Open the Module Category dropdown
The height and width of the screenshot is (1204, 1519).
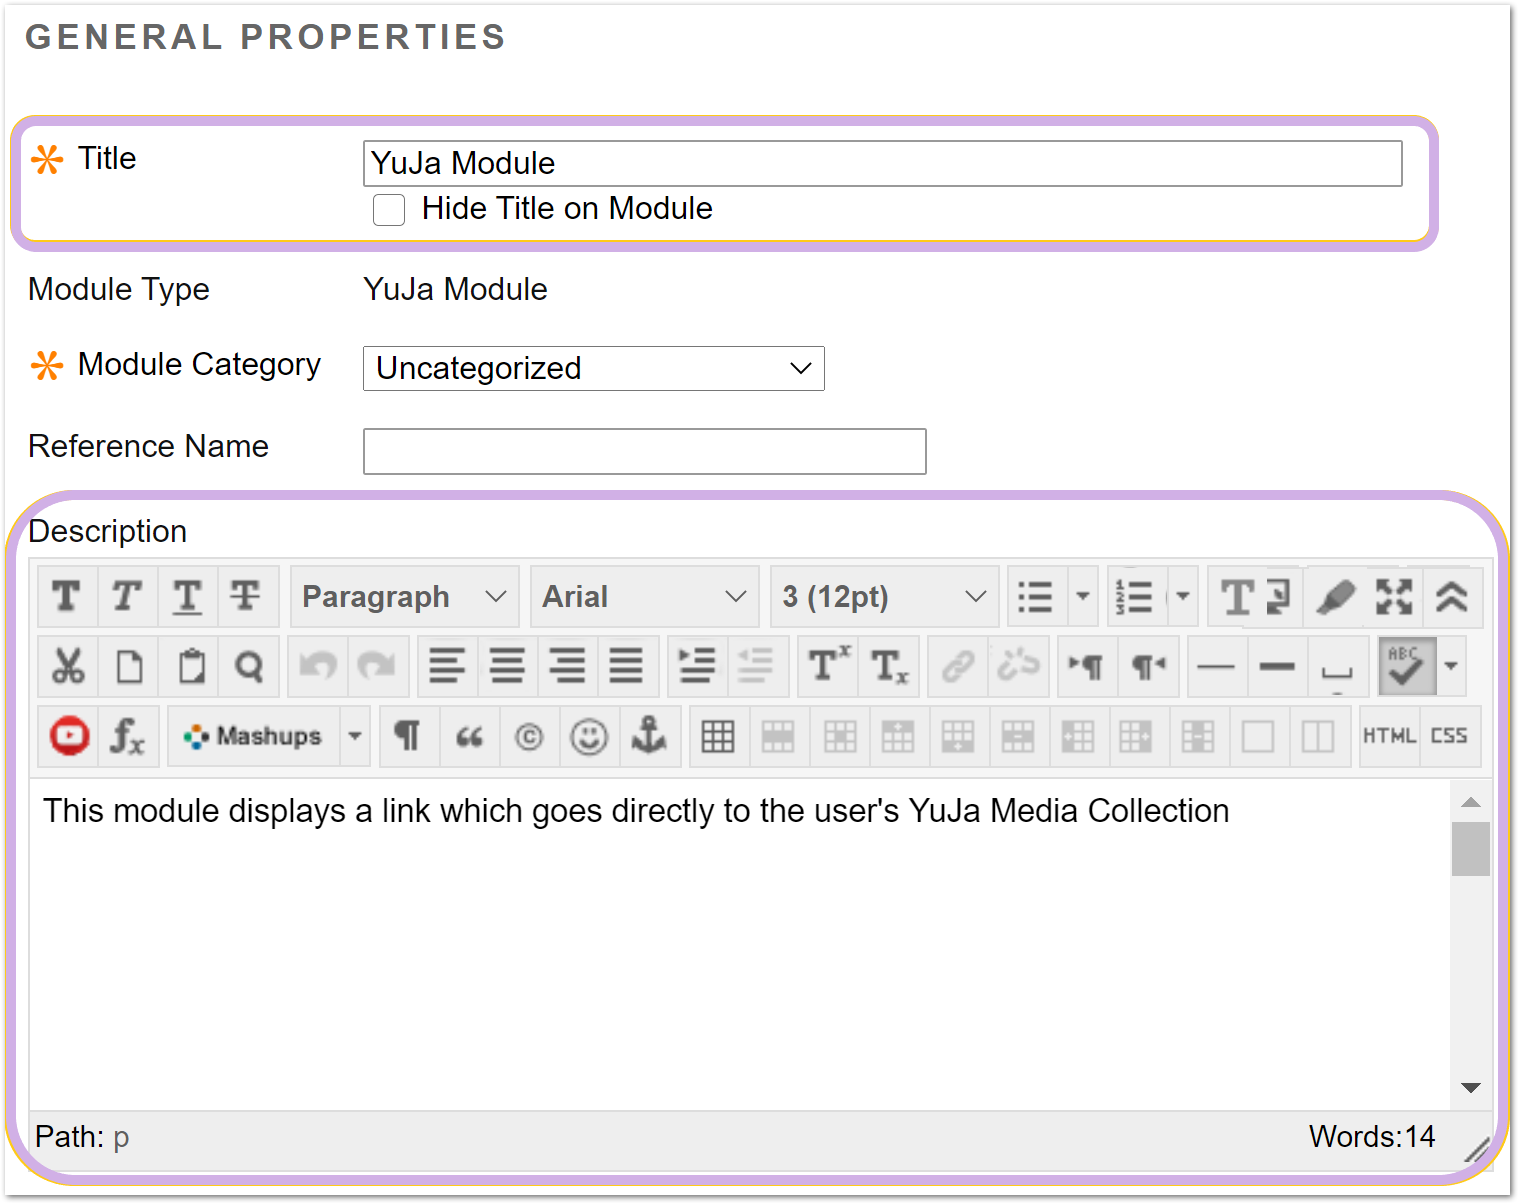click(x=594, y=368)
